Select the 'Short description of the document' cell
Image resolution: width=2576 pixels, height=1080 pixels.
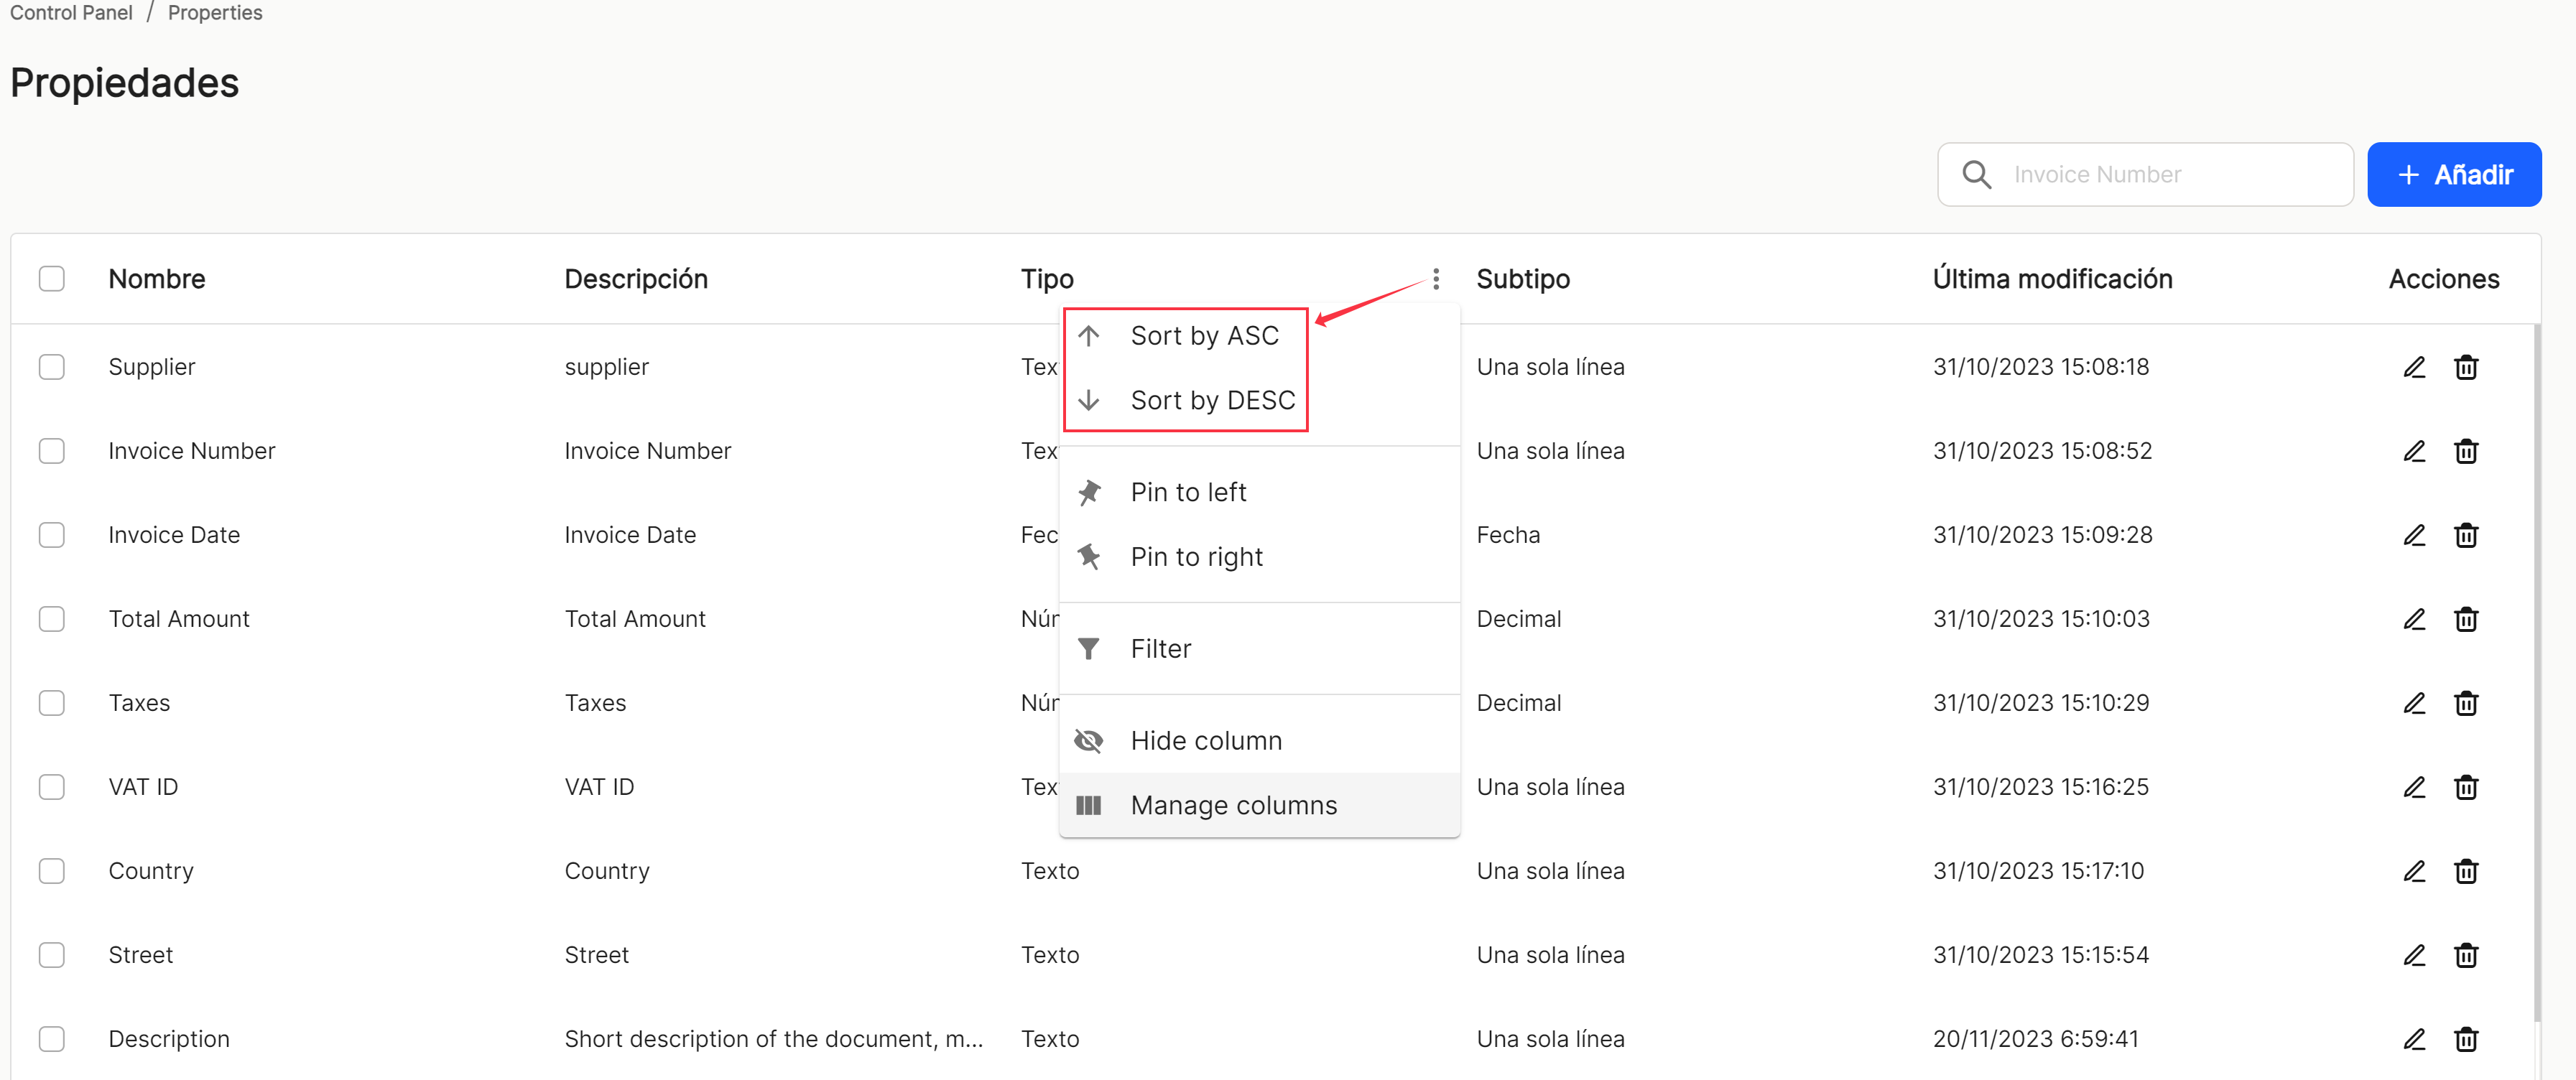(x=774, y=1039)
